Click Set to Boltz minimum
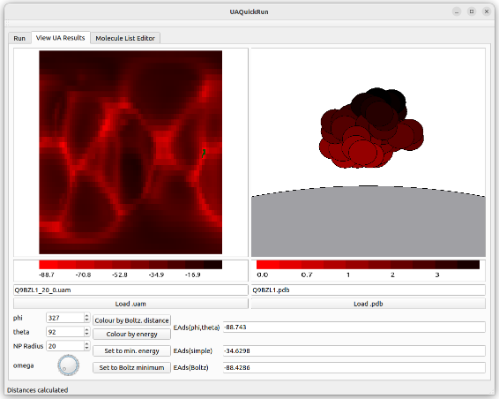 [x=132, y=367]
